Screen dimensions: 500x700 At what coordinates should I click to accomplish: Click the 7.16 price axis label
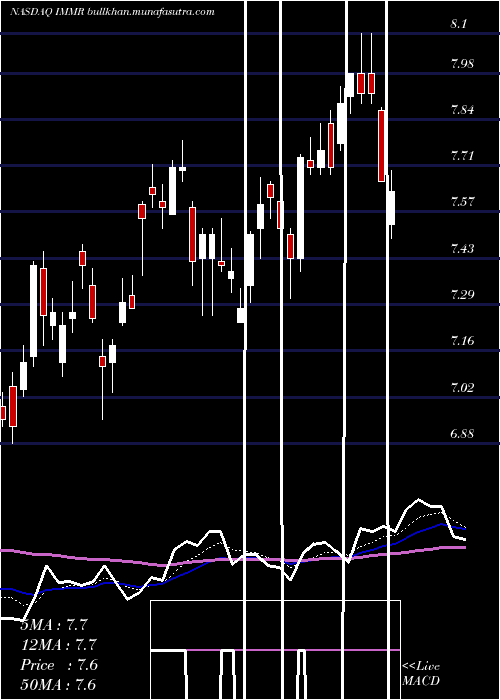[462, 341]
